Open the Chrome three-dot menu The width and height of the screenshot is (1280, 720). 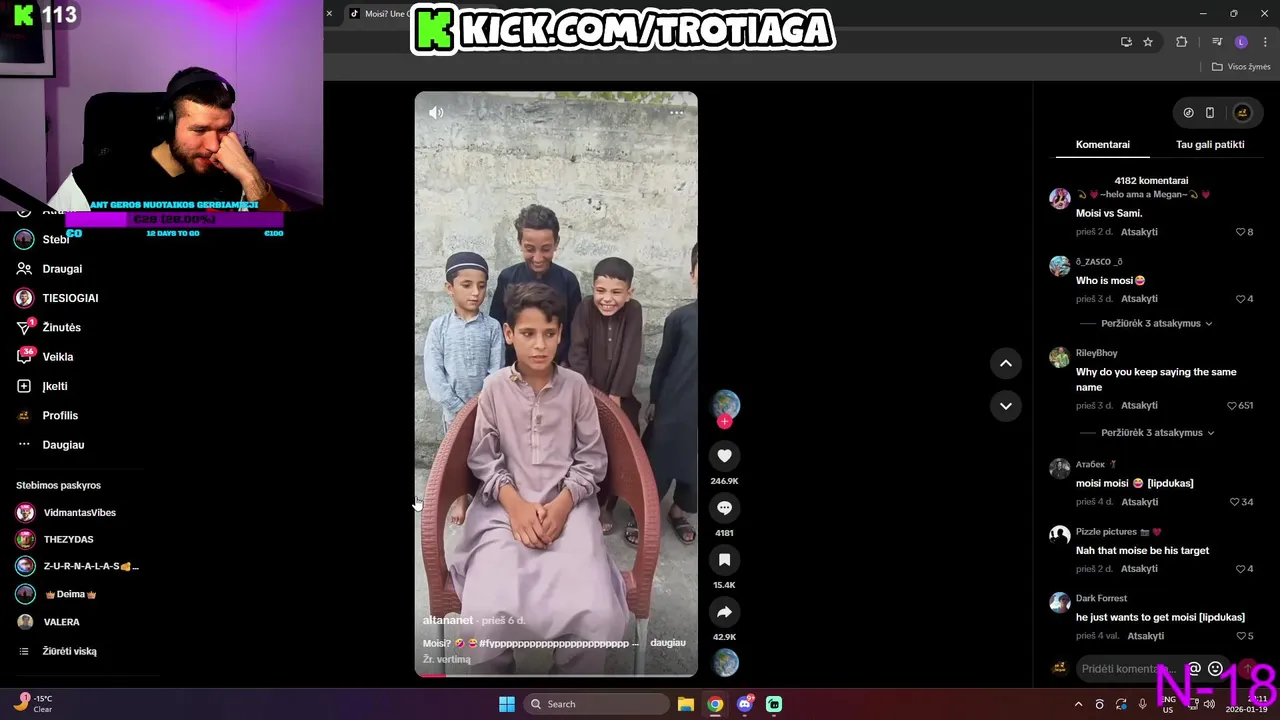(x=1265, y=42)
